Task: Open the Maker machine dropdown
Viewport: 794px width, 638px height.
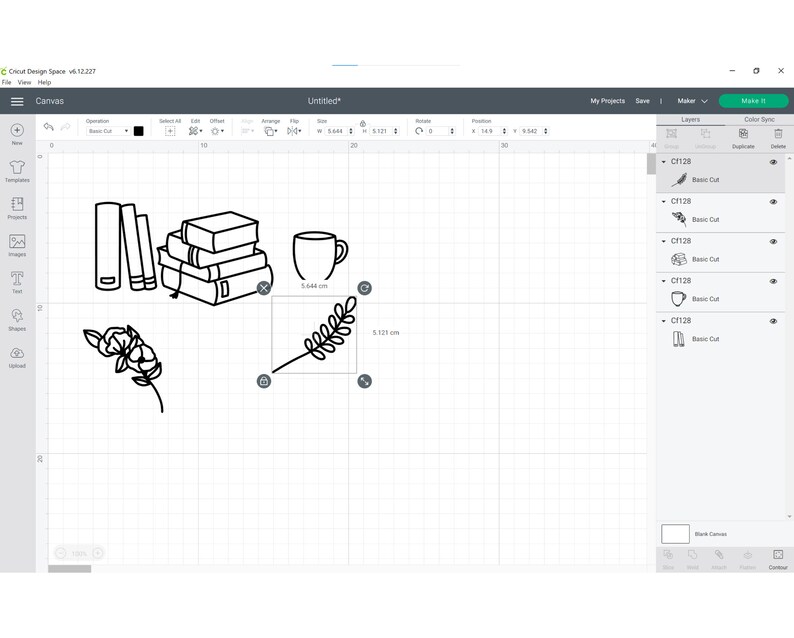Action: click(692, 101)
